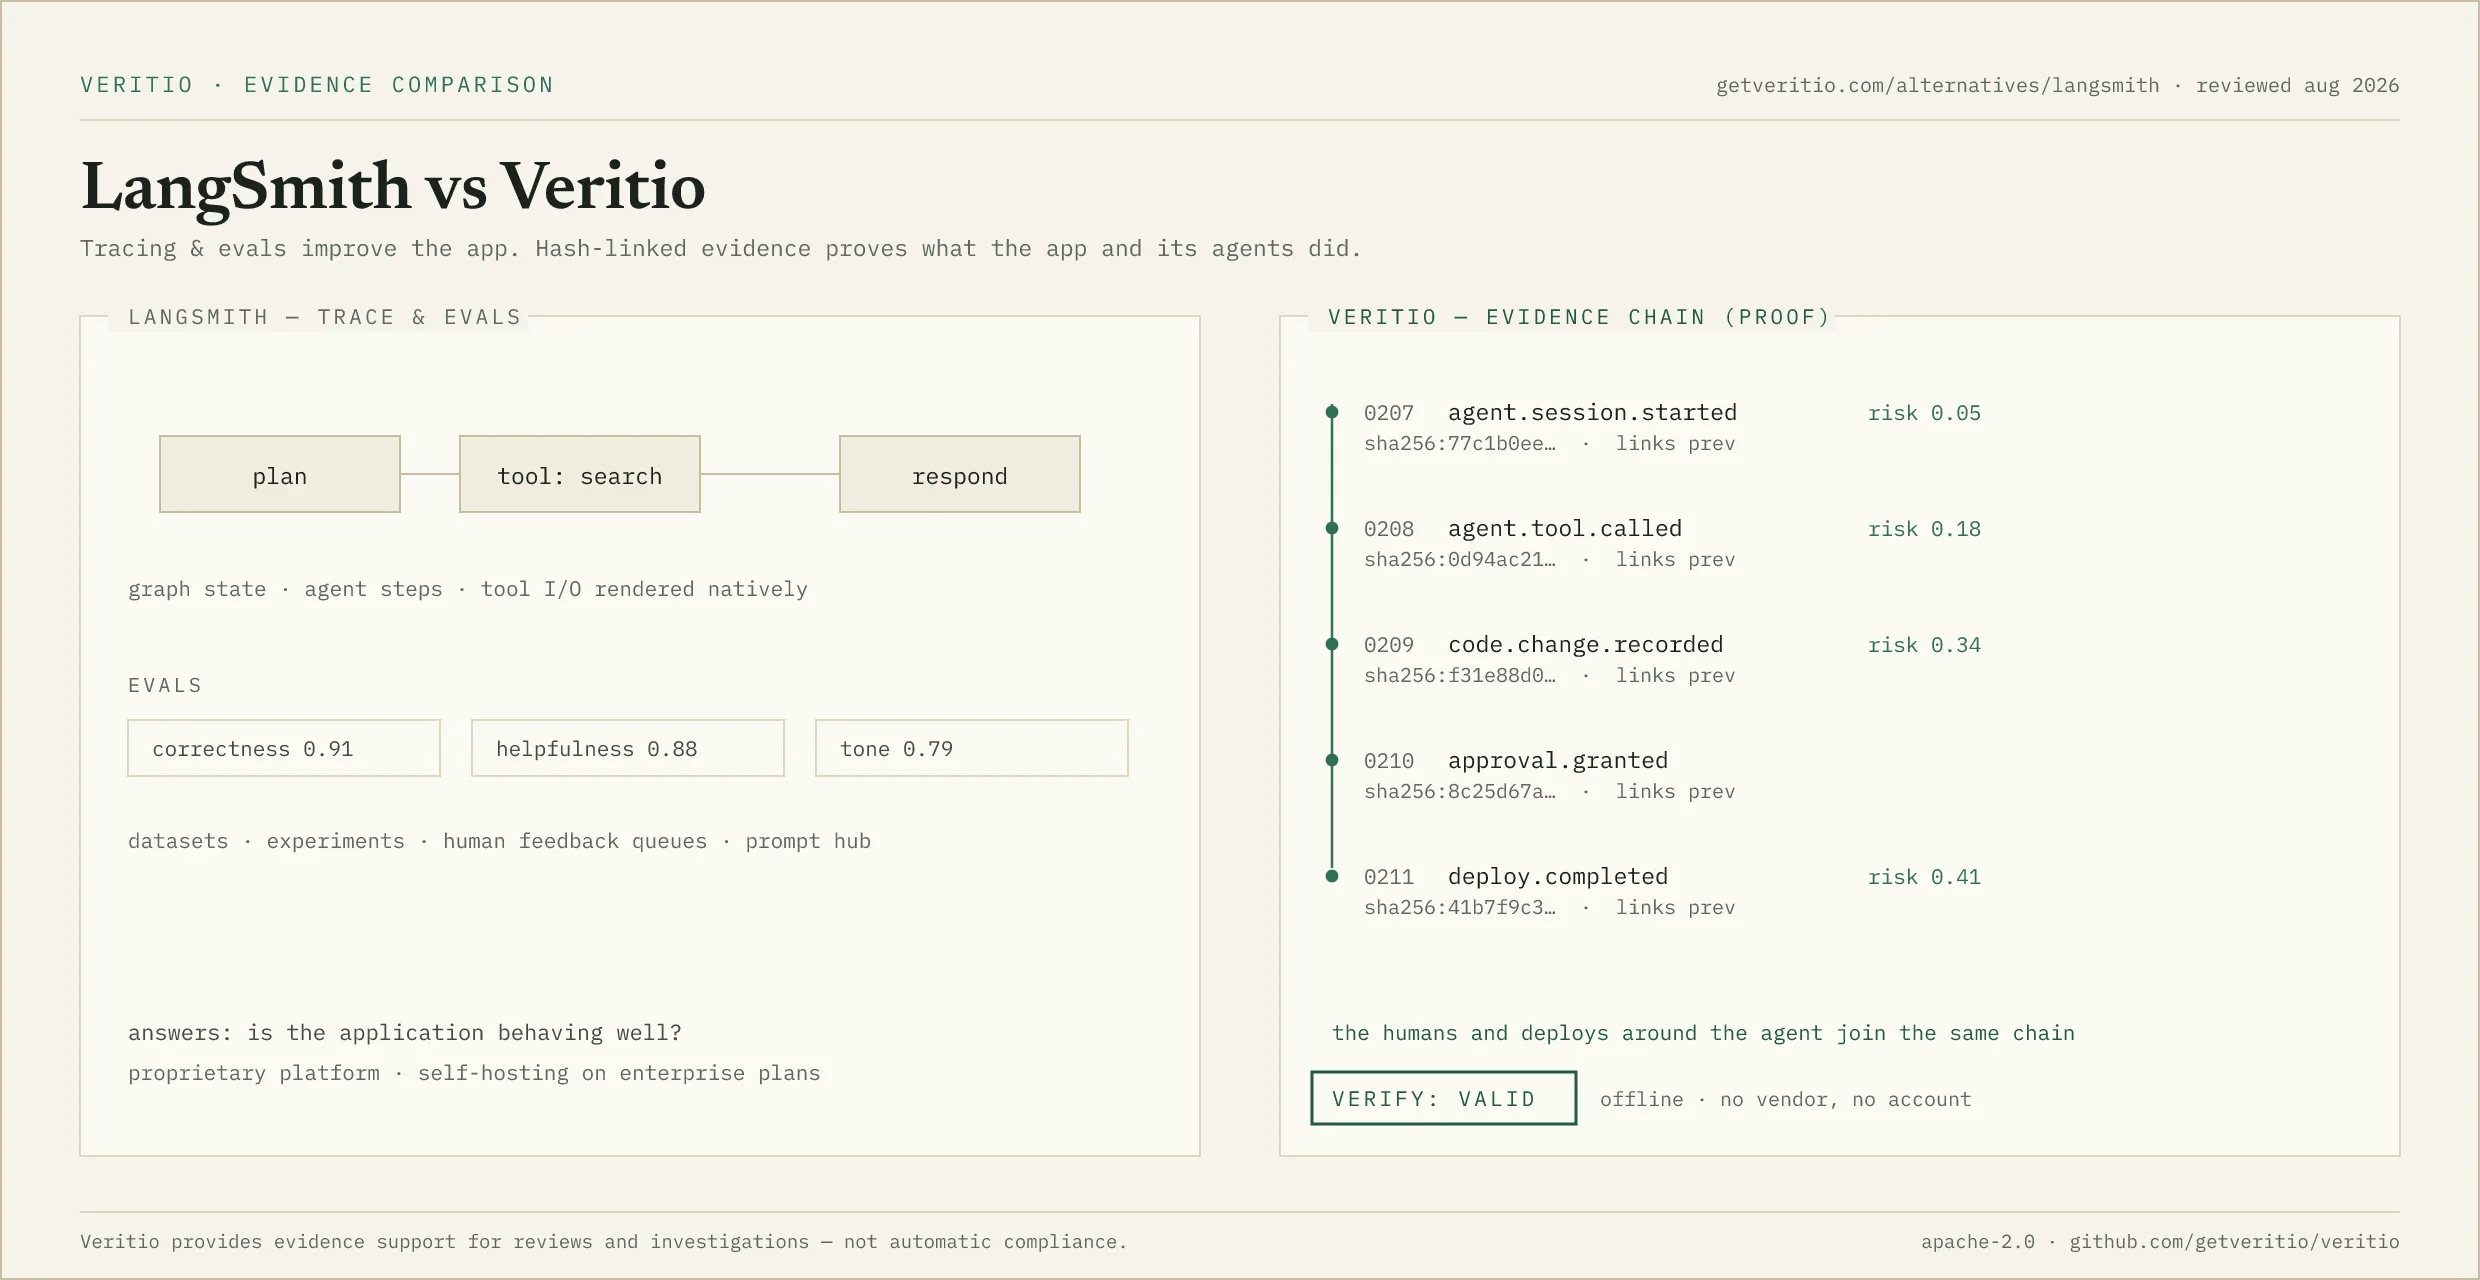The image size is (2480, 1280).
Task: Click "links prev" under code.change.recorded
Action: pos(1675,675)
